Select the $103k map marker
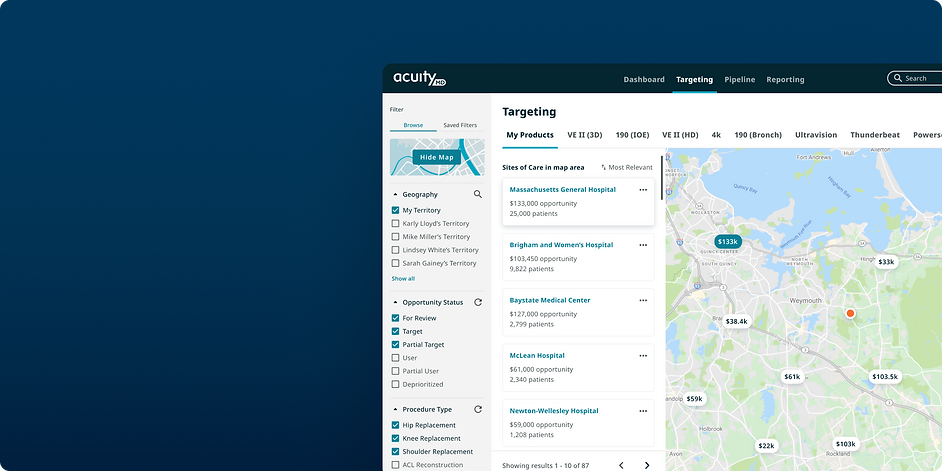The image size is (942, 471). [845, 444]
